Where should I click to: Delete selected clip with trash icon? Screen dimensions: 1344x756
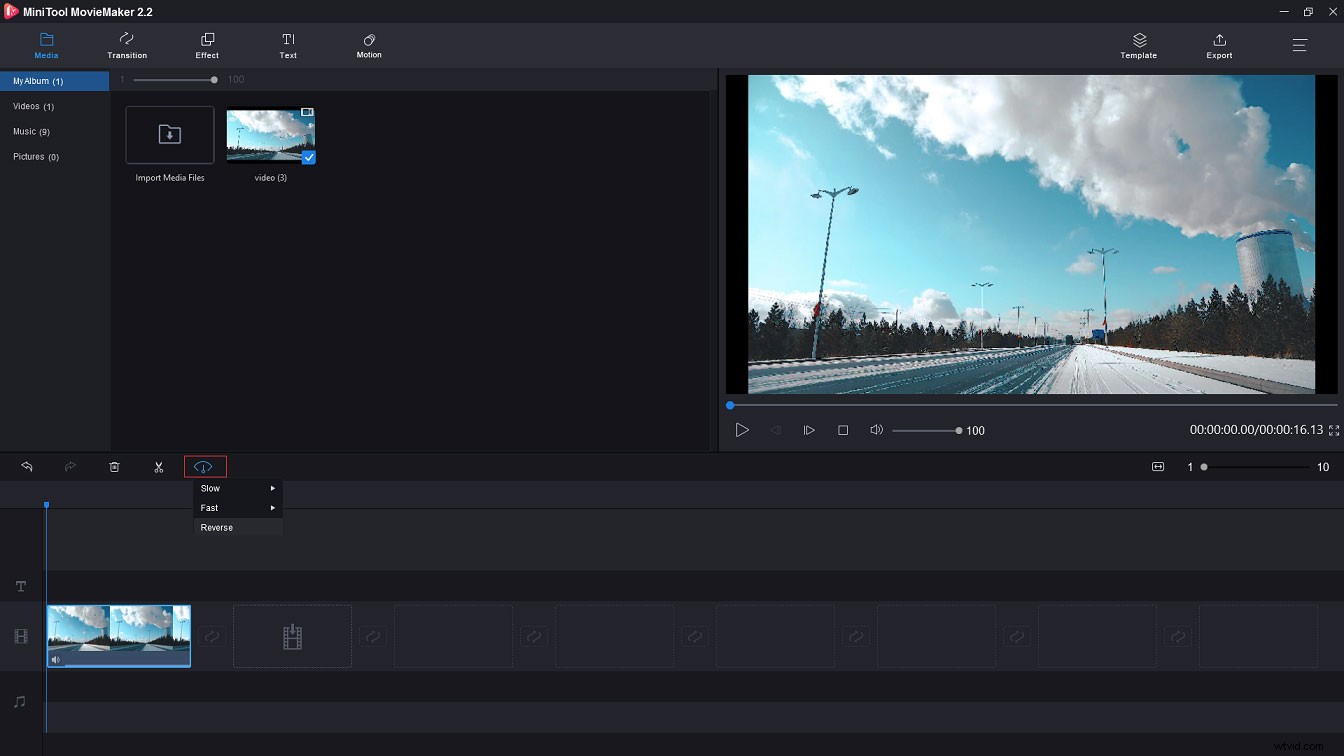pos(114,466)
